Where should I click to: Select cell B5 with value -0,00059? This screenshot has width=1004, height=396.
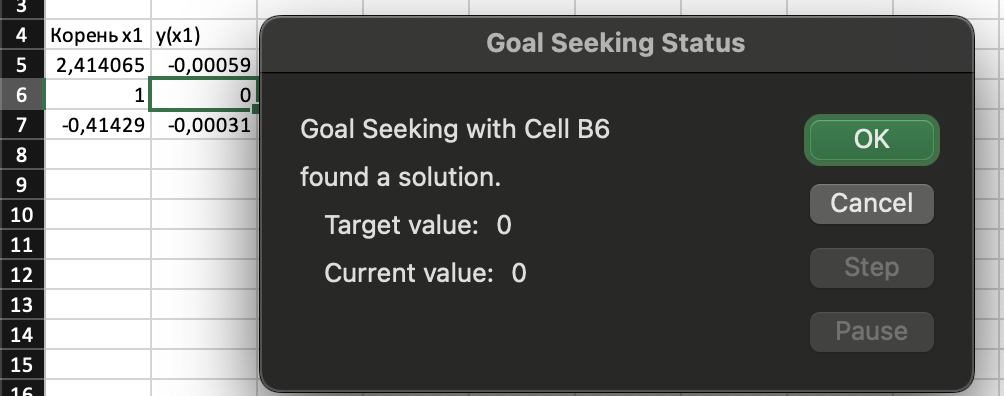click(x=204, y=65)
